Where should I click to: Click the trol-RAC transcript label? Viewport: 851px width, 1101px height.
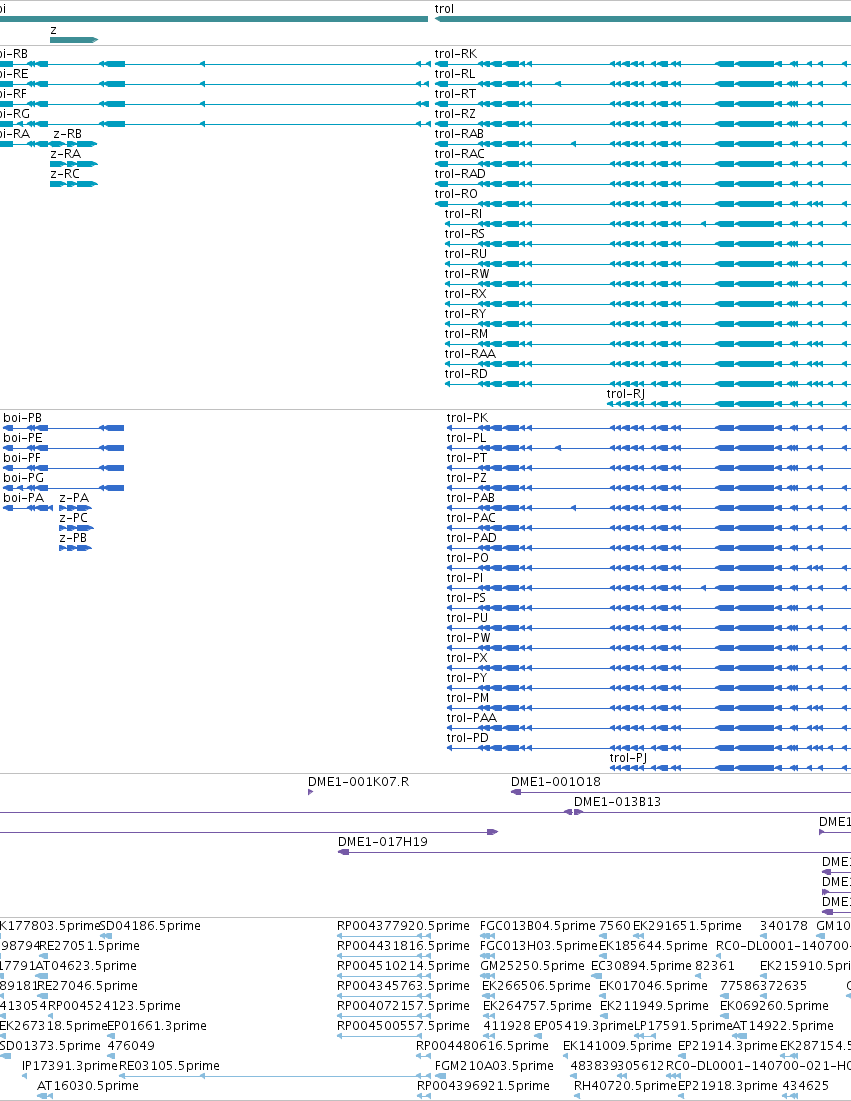tap(459, 154)
